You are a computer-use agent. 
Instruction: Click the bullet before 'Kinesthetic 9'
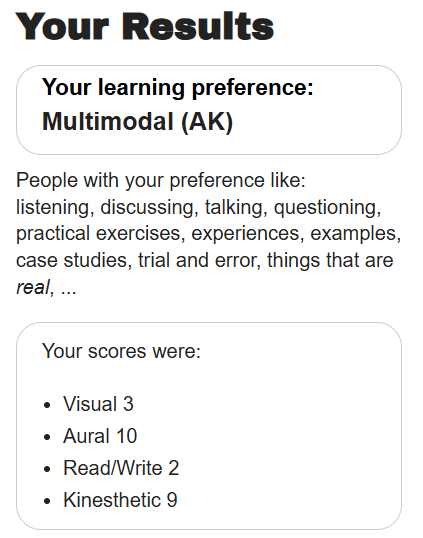[x=47, y=501]
